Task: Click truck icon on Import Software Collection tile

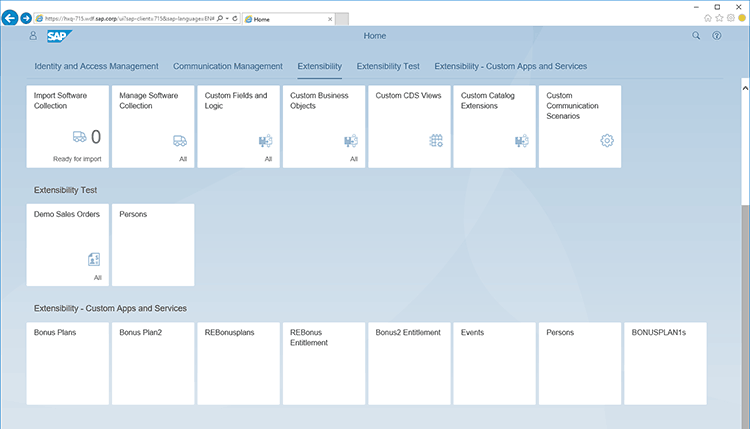Action: click(79, 137)
